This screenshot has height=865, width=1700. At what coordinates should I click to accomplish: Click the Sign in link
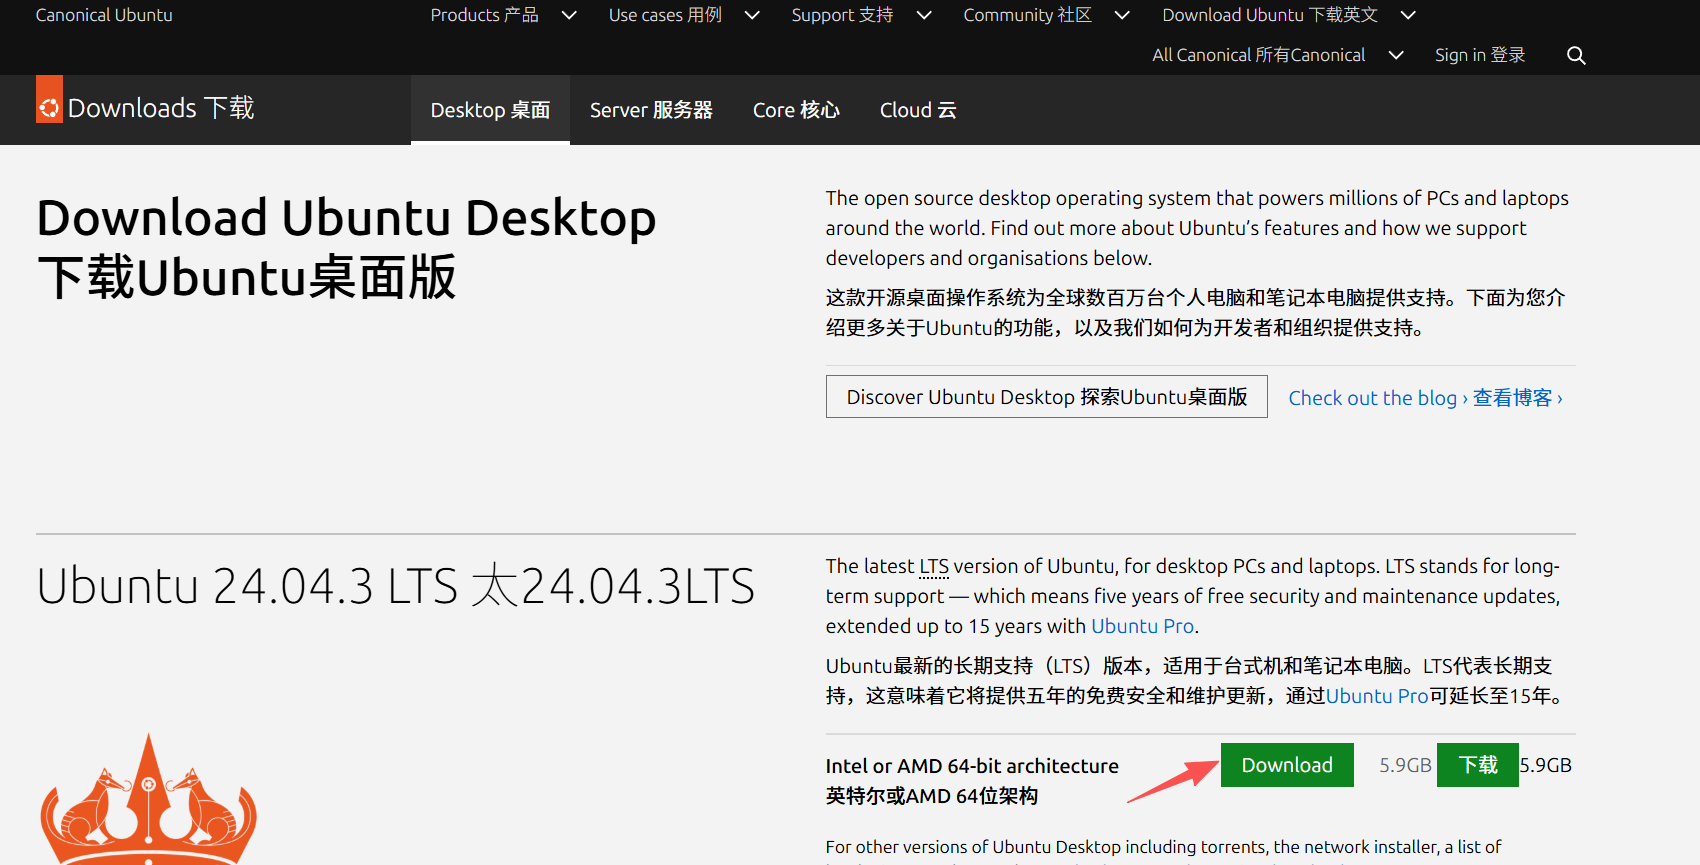click(x=1480, y=55)
